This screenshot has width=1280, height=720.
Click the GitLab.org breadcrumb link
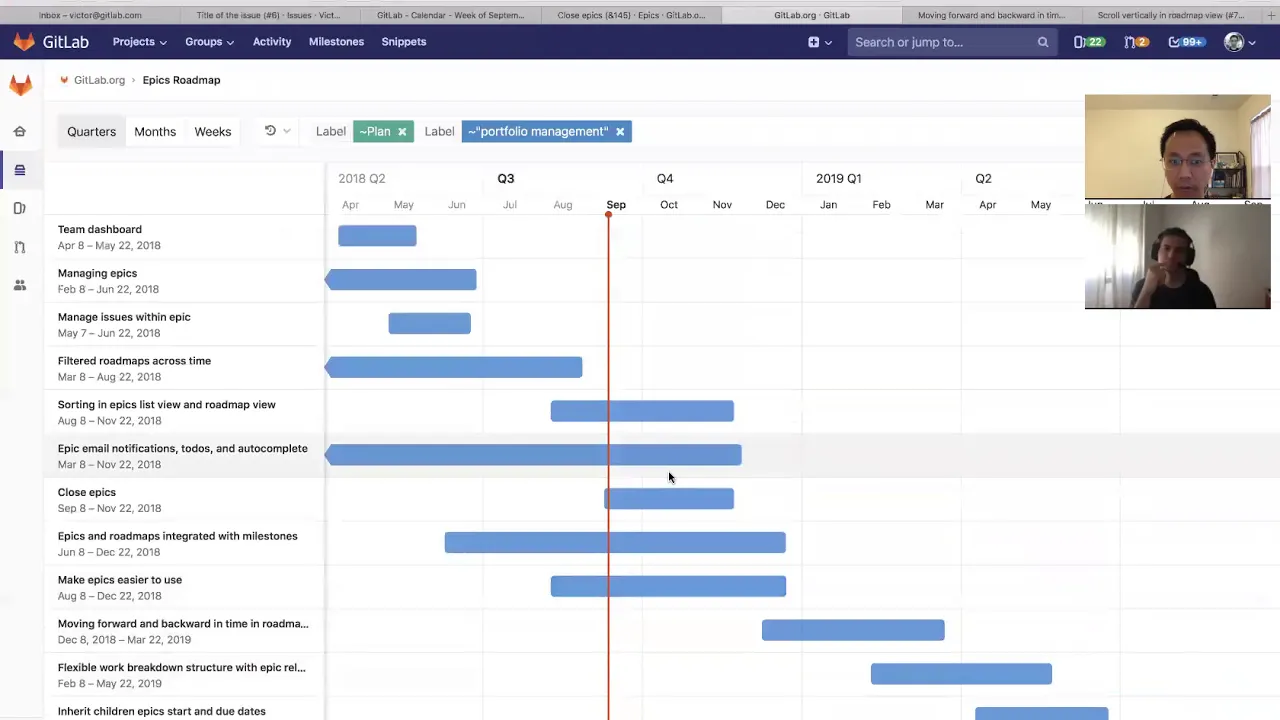pyautogui.click(x=99, y=80)
